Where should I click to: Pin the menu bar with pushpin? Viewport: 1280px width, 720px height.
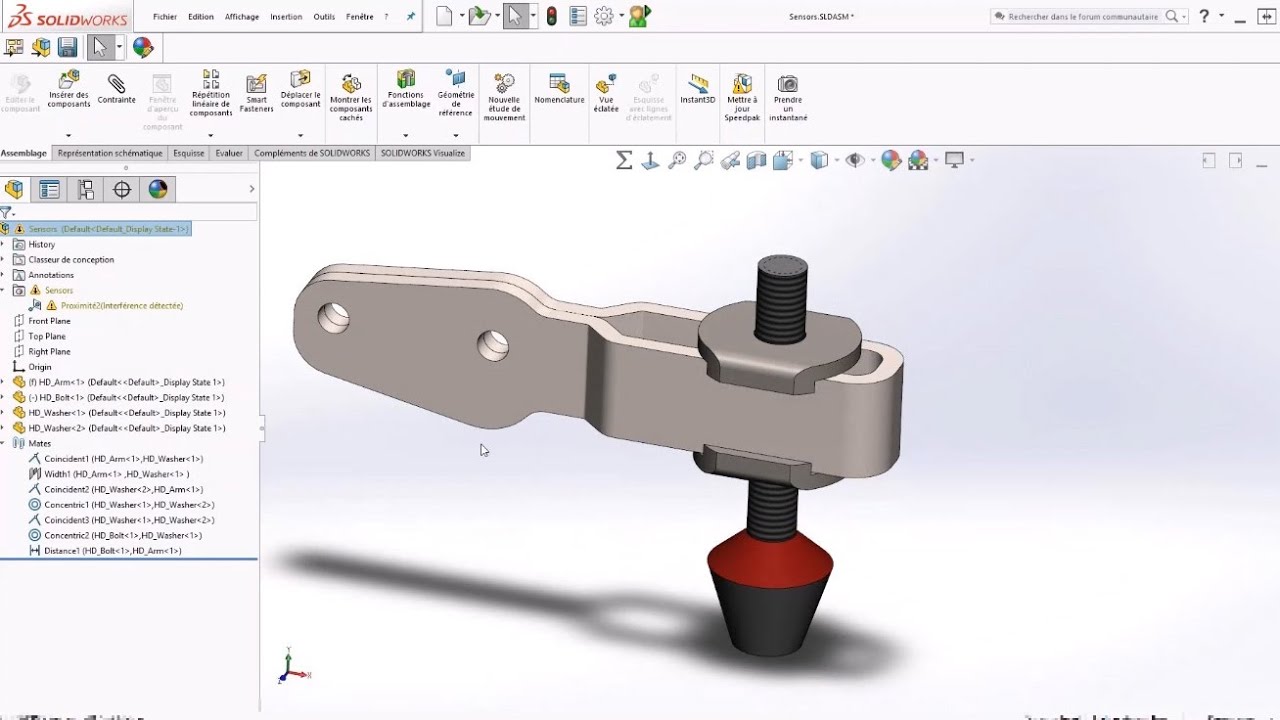[x=411, y=17]
